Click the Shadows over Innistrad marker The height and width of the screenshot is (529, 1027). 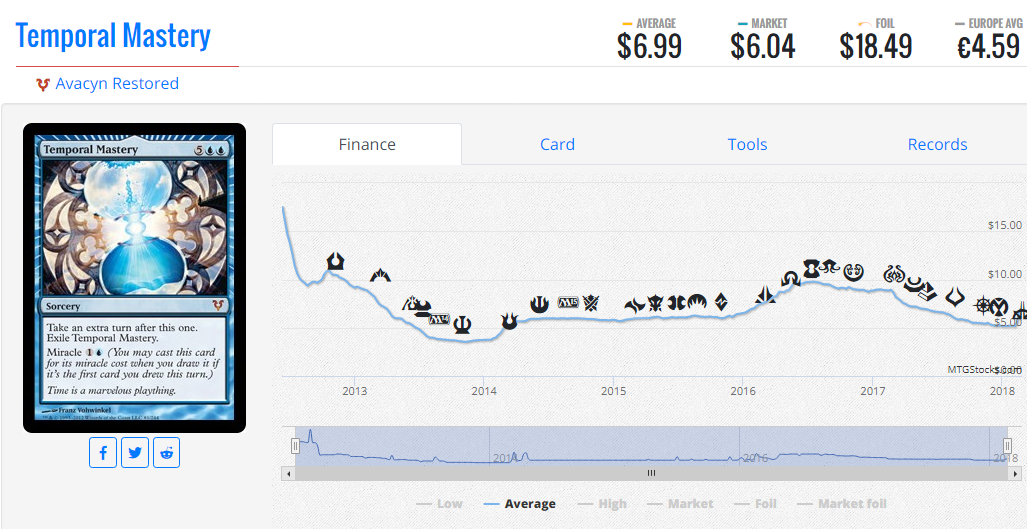pos(791,279)
